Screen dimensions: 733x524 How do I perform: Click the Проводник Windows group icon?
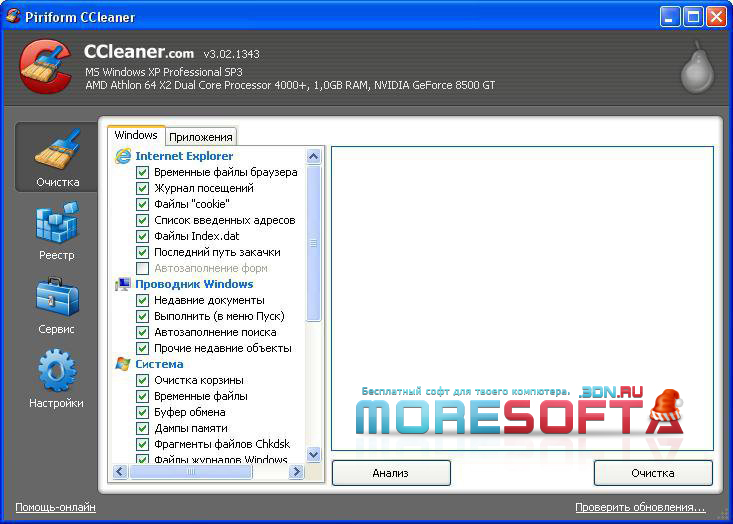coord(123,284)
